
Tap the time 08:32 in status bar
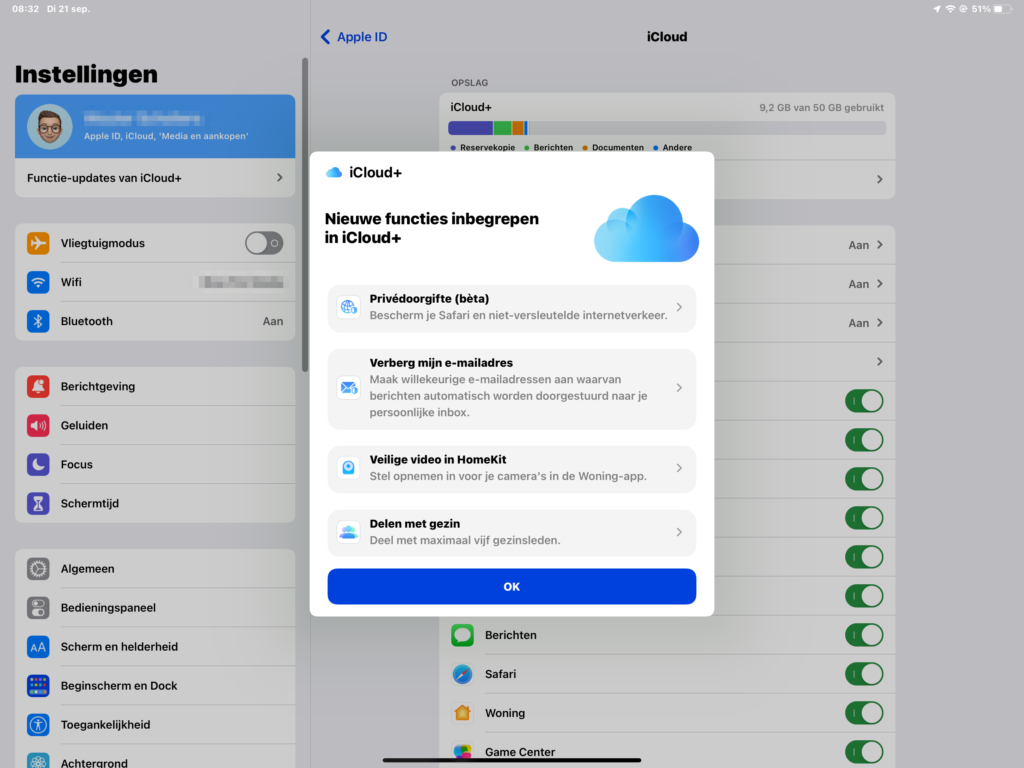click(x=25, y=9)
